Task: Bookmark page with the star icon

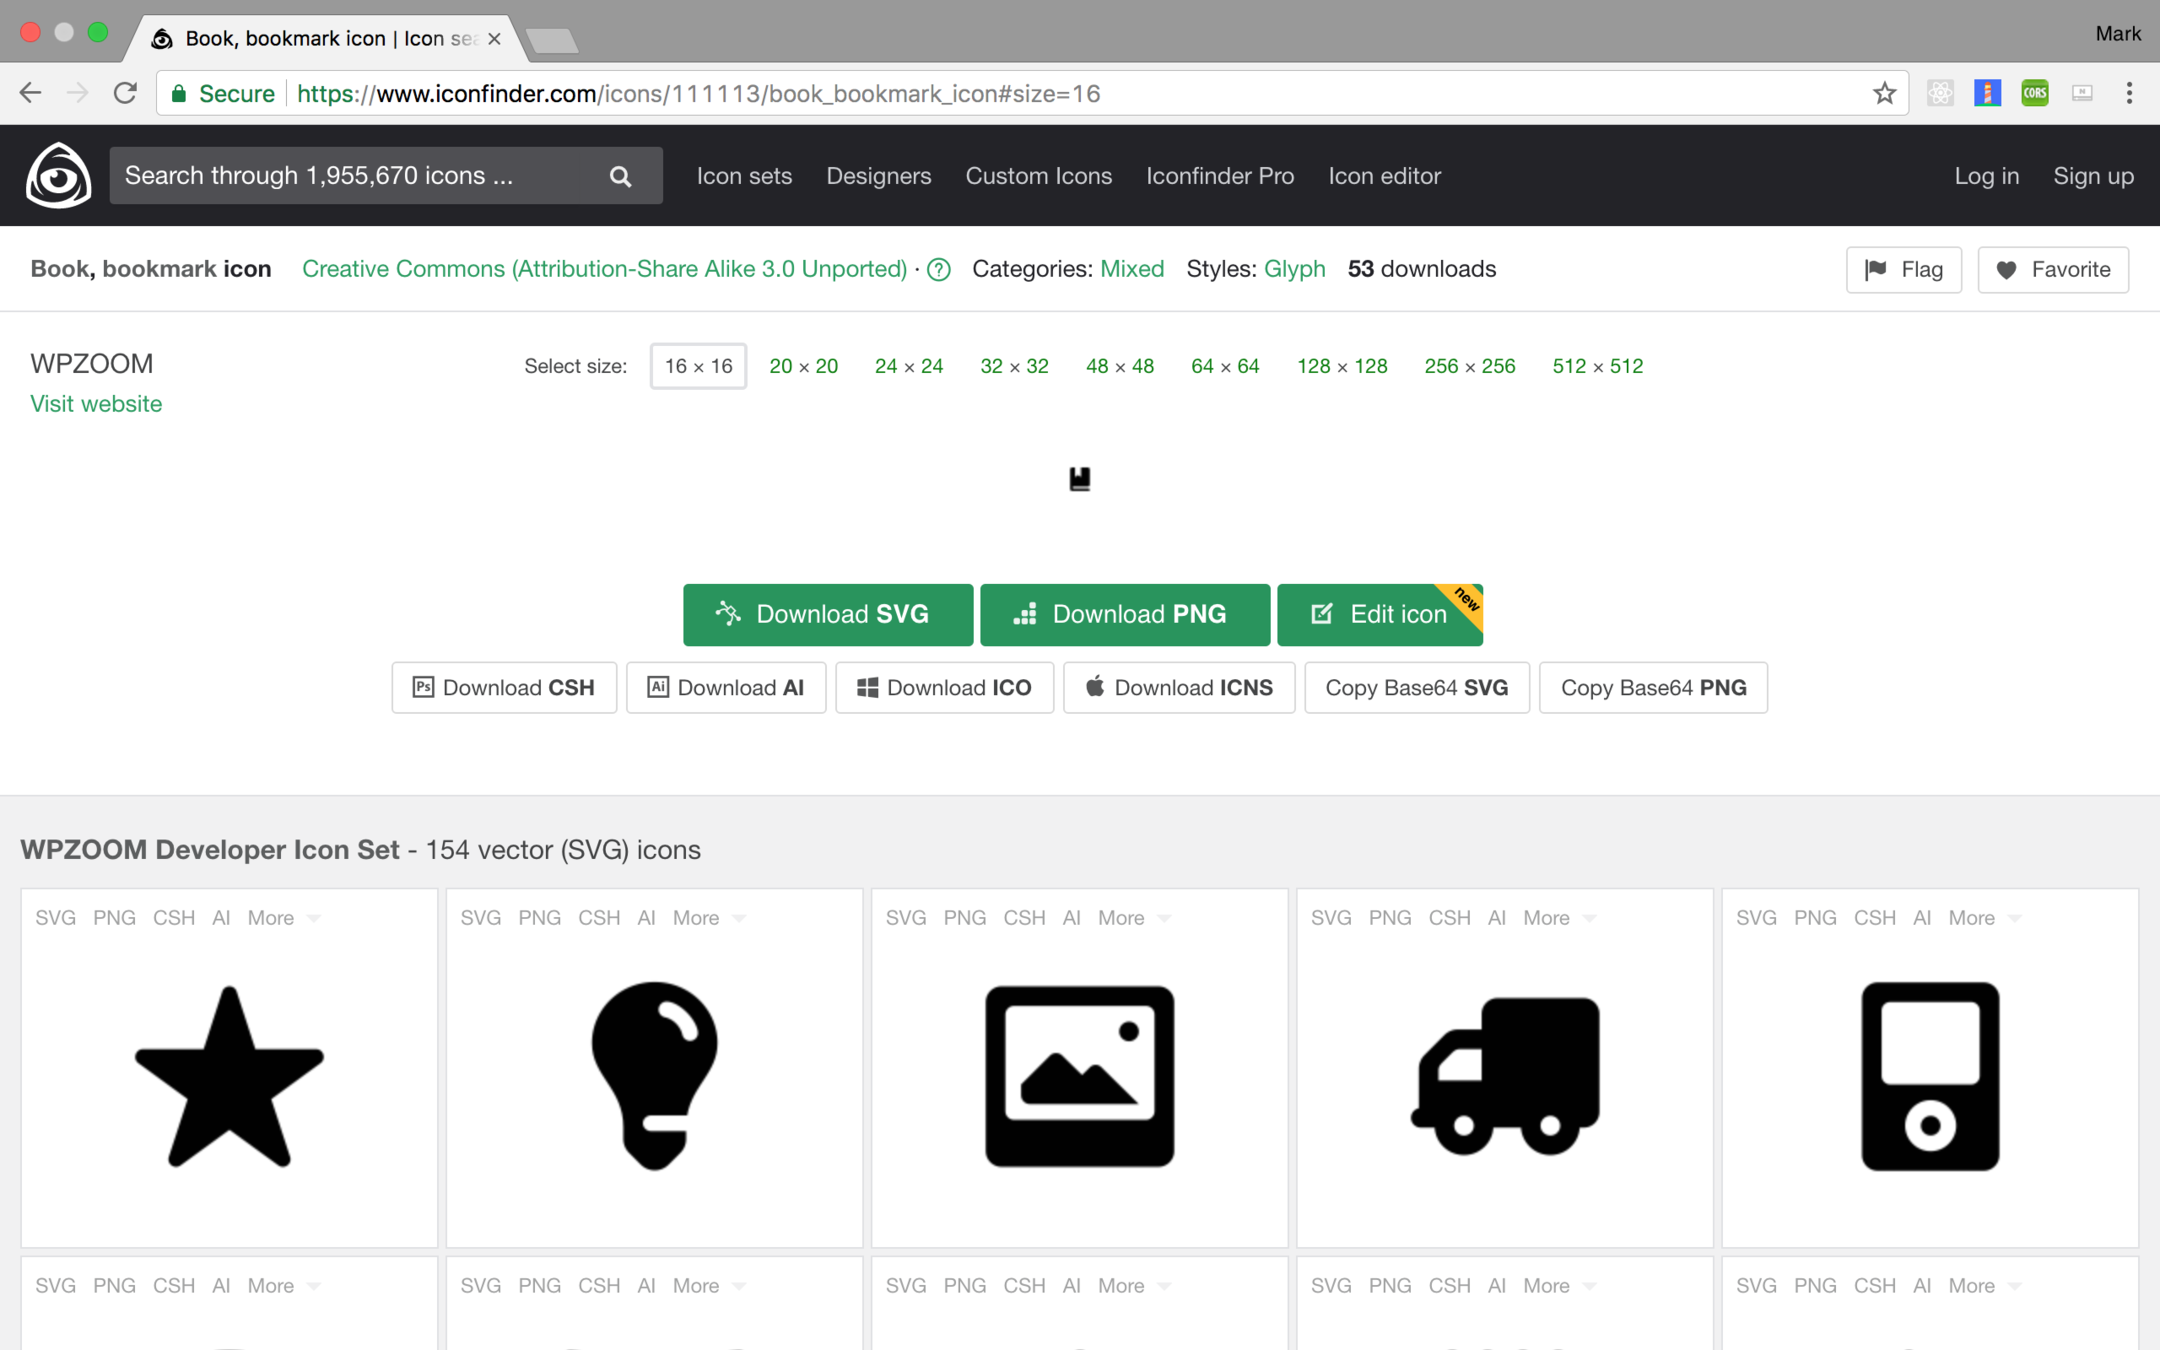Action: (x=1884, y=93)
